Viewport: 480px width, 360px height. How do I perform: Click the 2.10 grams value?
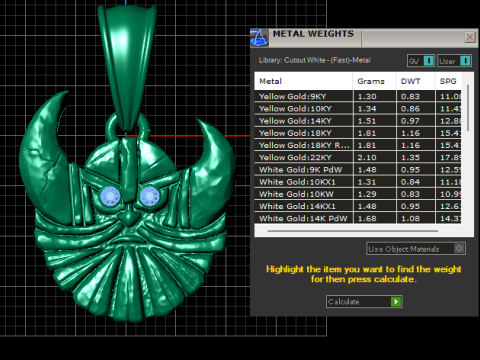367,157
